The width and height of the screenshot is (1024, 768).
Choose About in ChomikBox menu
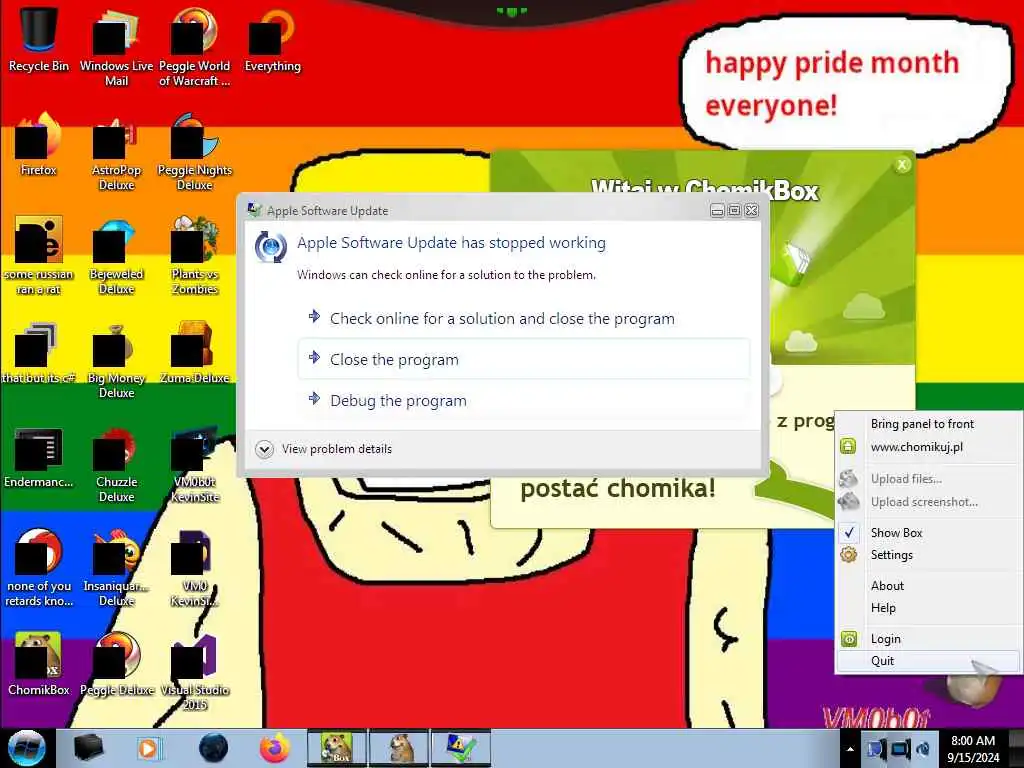928,586
